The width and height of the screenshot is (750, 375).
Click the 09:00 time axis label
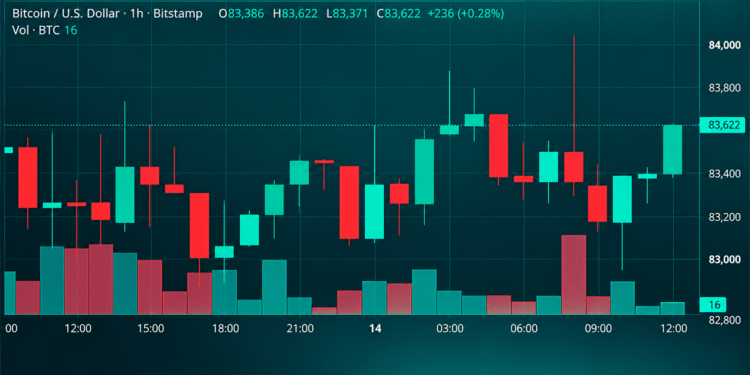[599, 329]
